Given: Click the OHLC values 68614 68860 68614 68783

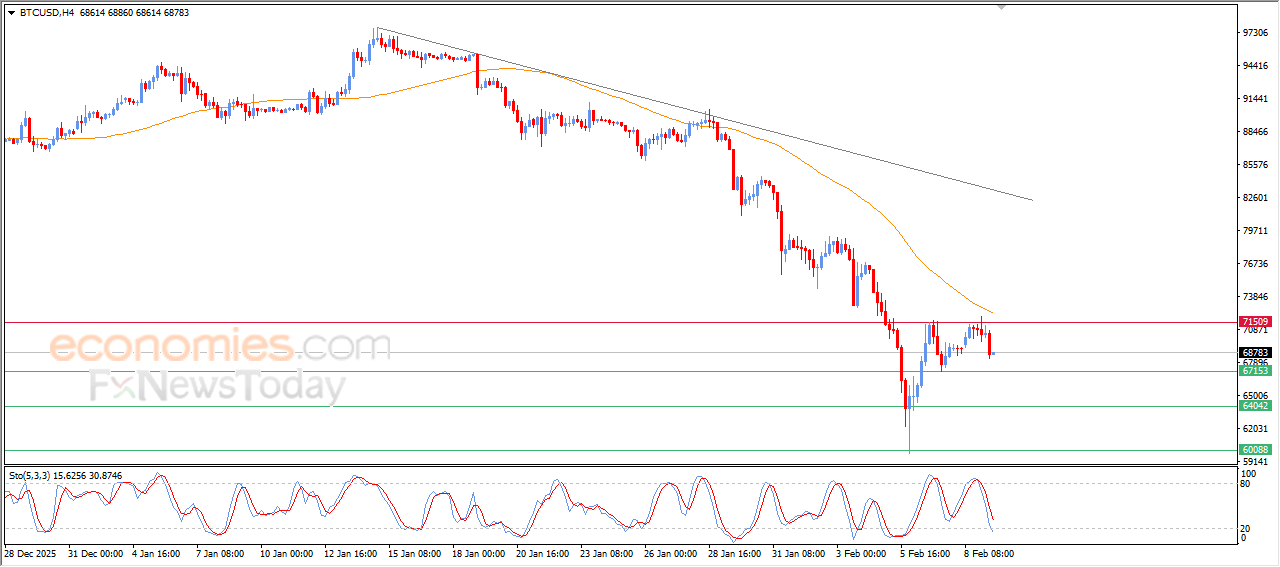Looking at the screenshot, I should pos(132,13).
